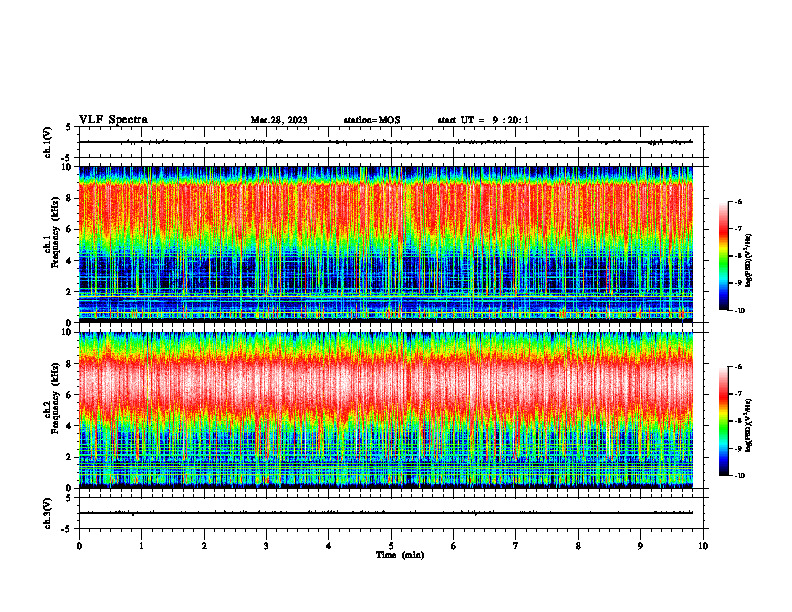Screen dimensions: 792x612
Task: Click the "7" tick on the time axis
Action: (x=516, y=546)
